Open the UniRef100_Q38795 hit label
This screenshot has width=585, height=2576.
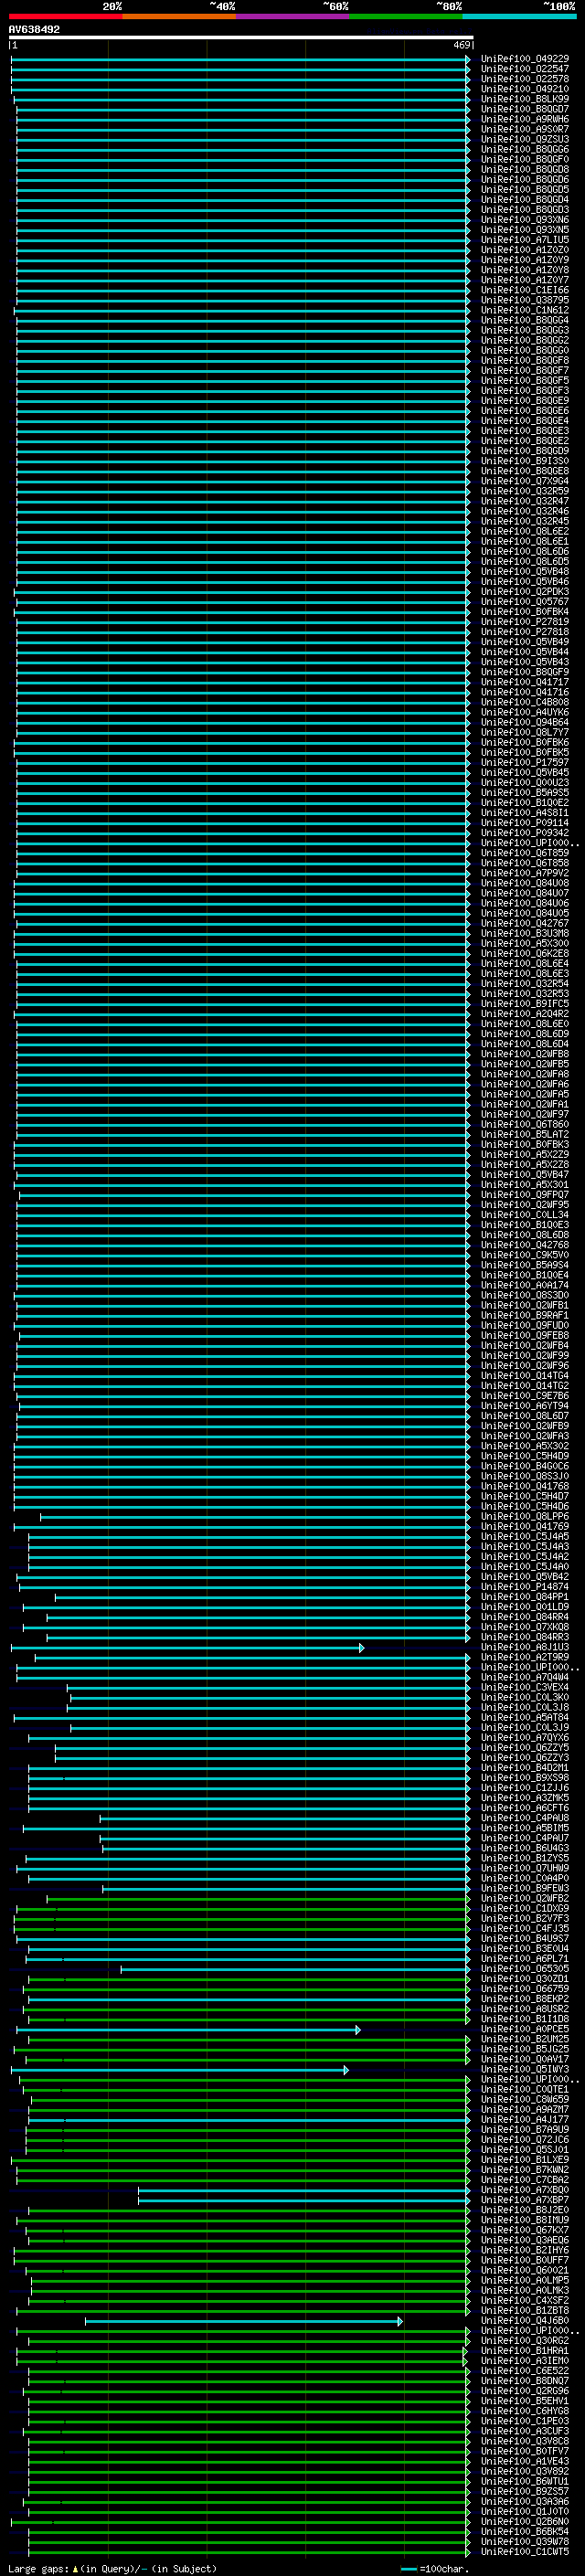(x=525, y=301)
